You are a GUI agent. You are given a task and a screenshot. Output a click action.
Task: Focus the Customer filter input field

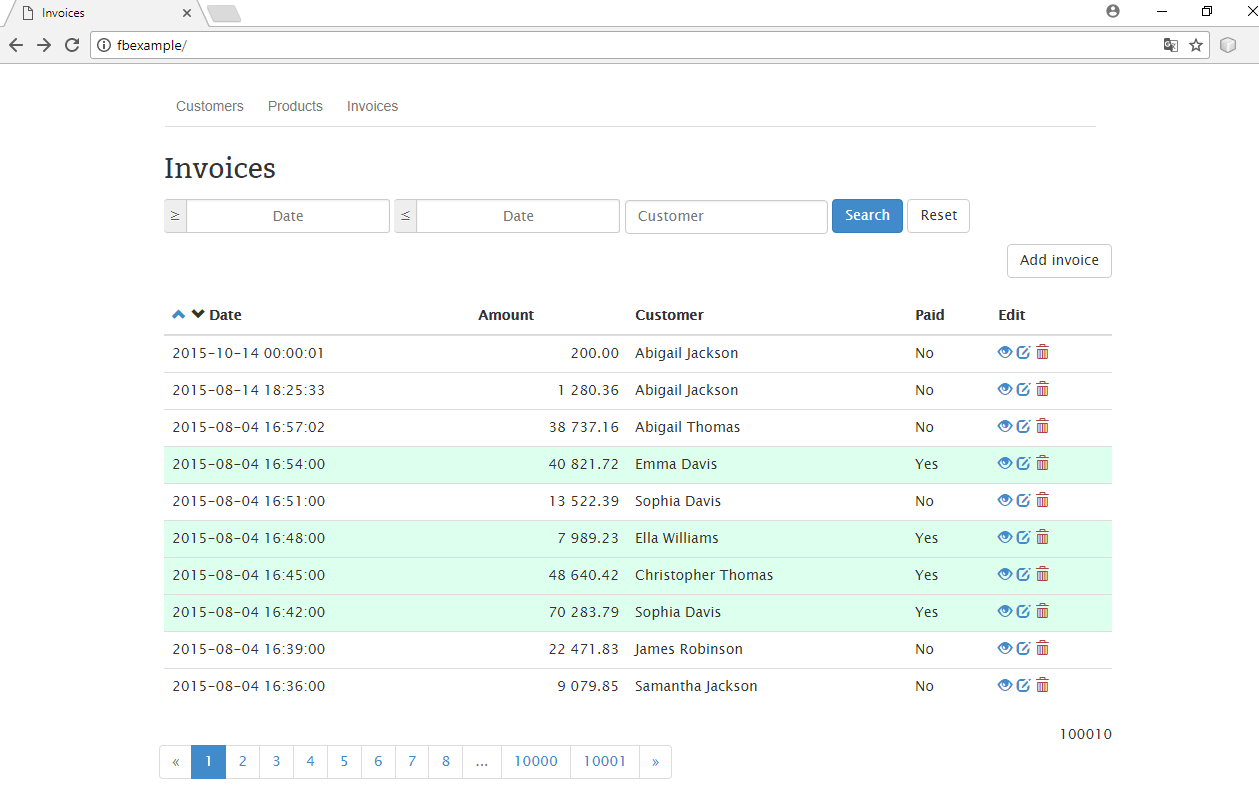(726, 217)
